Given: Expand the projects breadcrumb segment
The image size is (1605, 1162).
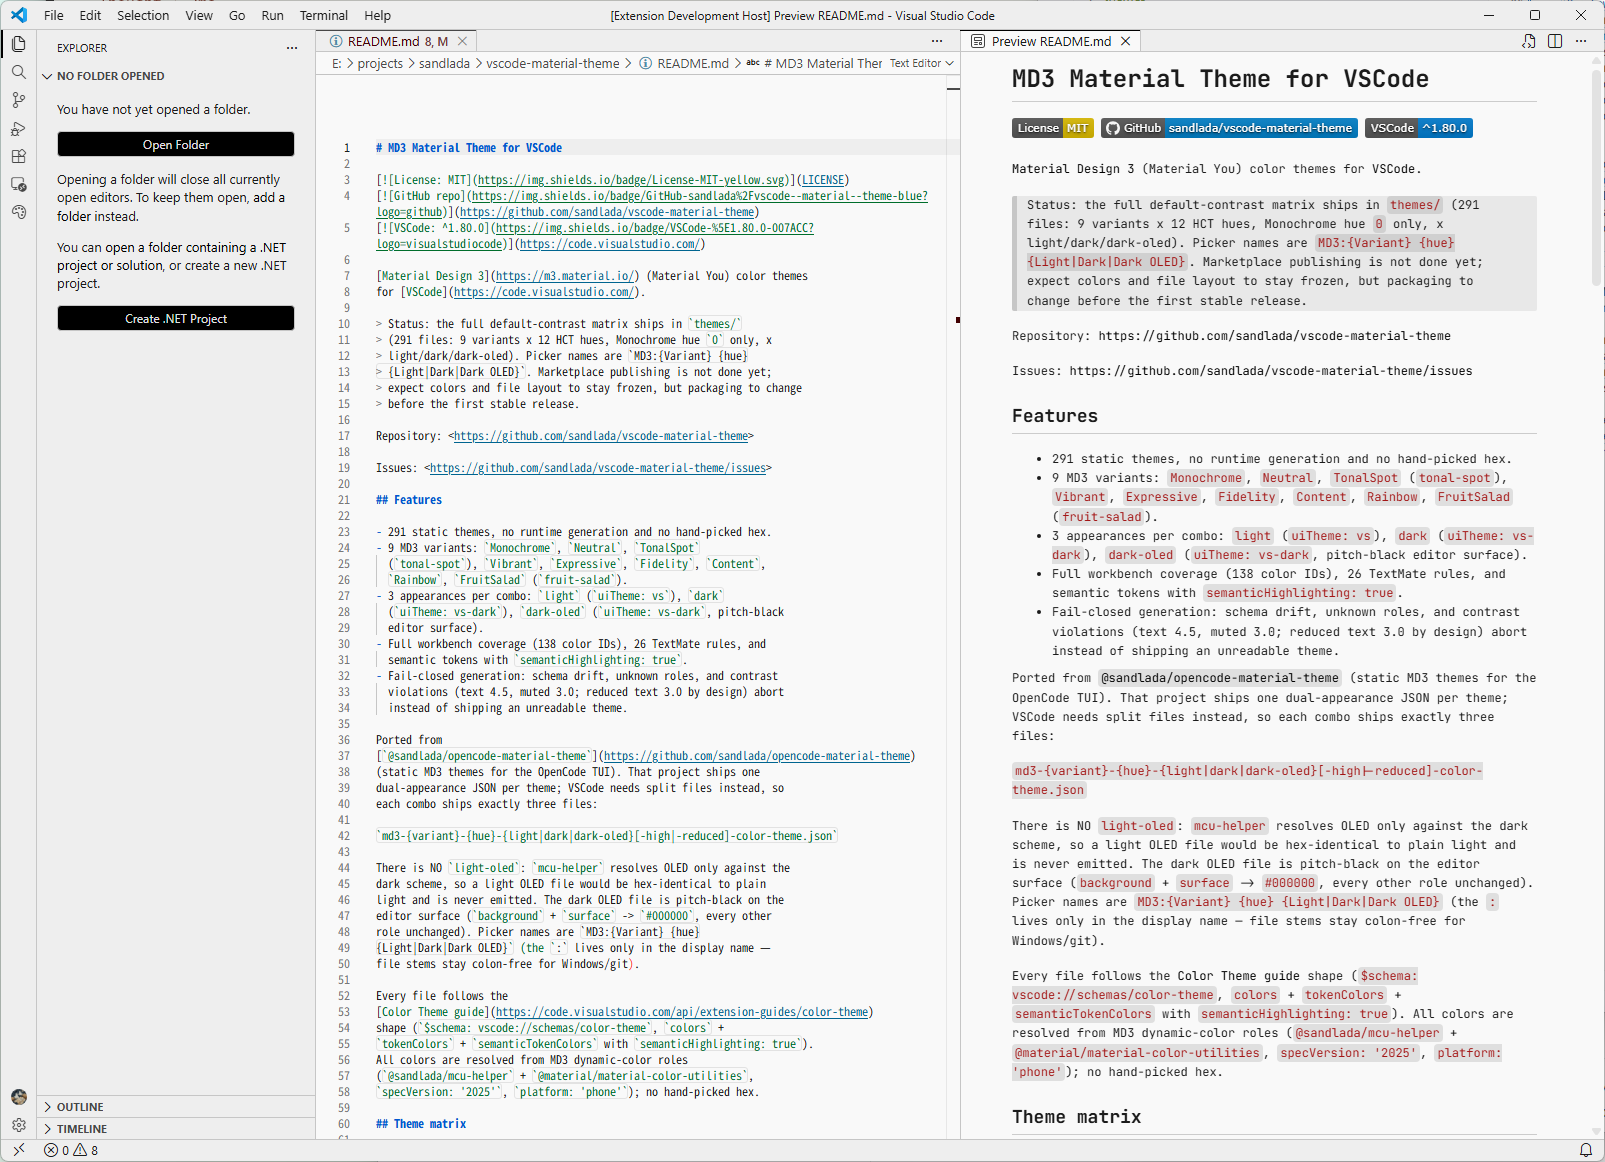Looking at the screenshot, I should tap(380, 63).
